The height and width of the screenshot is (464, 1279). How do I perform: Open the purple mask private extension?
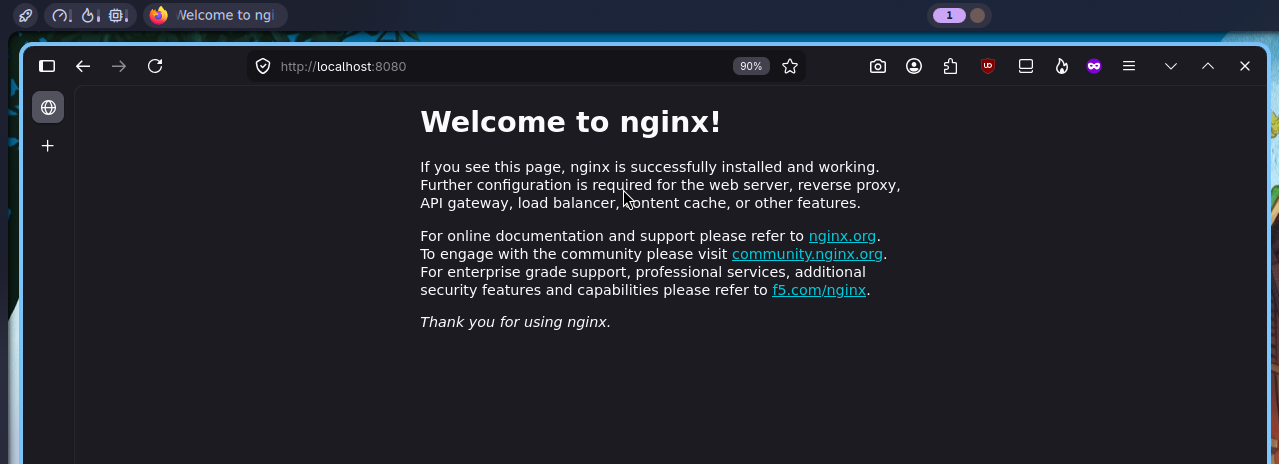pyautogui.click(x=1094, y=66)
